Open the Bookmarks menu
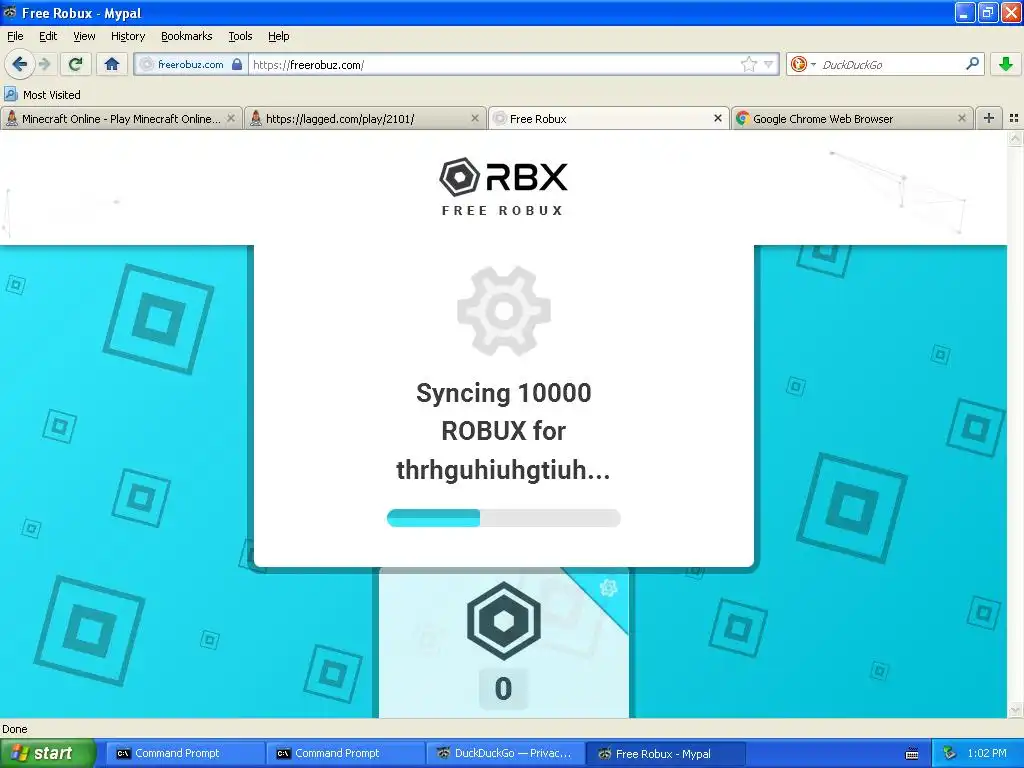This screenshot has height=768, width=1024. [x=186, y=36]
